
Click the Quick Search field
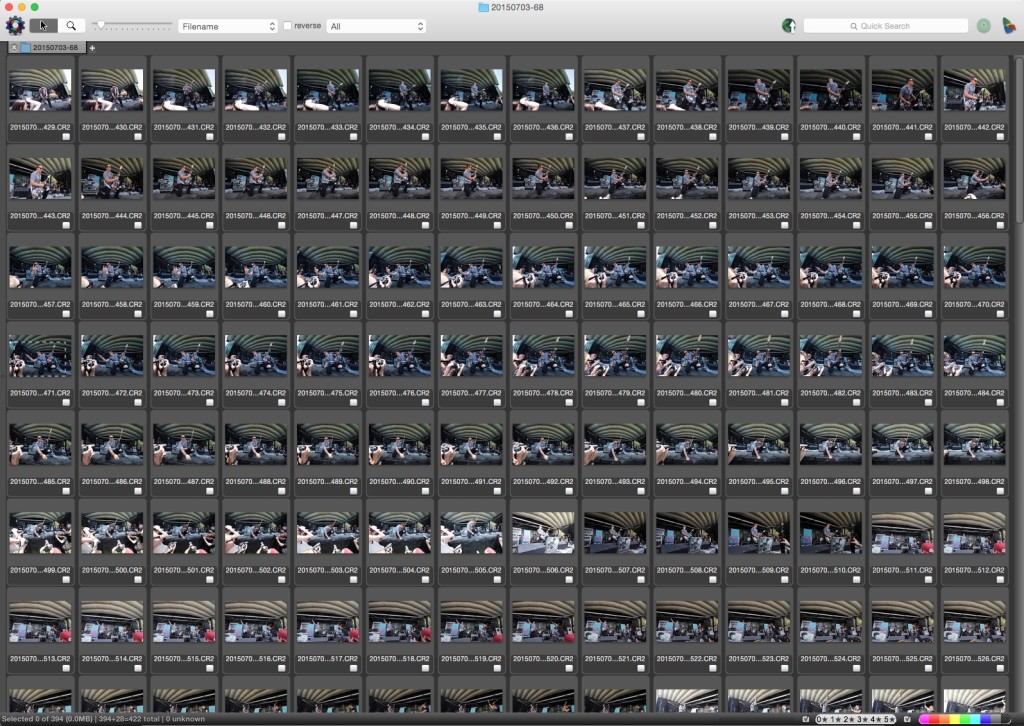(886, 25)
